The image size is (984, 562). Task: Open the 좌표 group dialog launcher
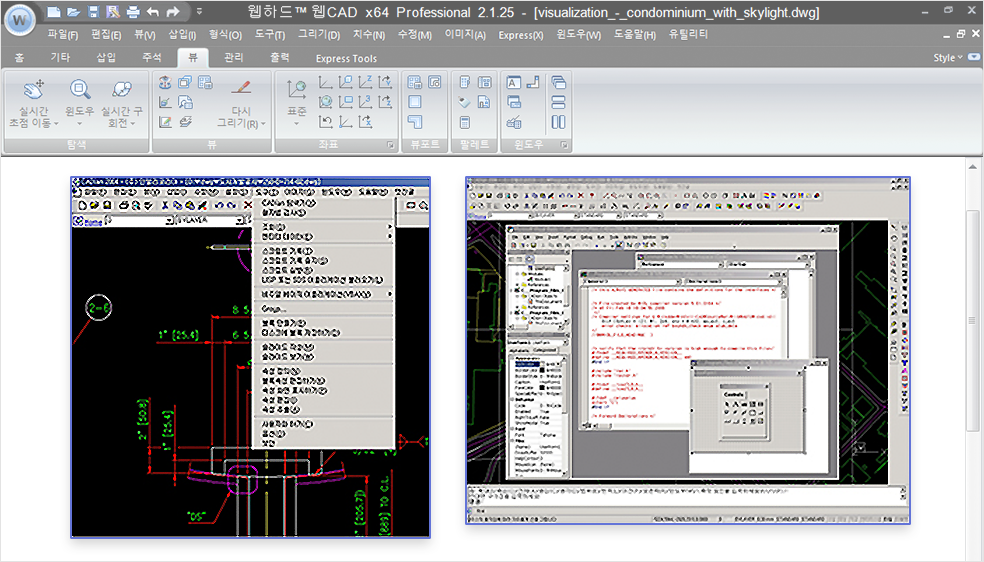coord(390,145)
